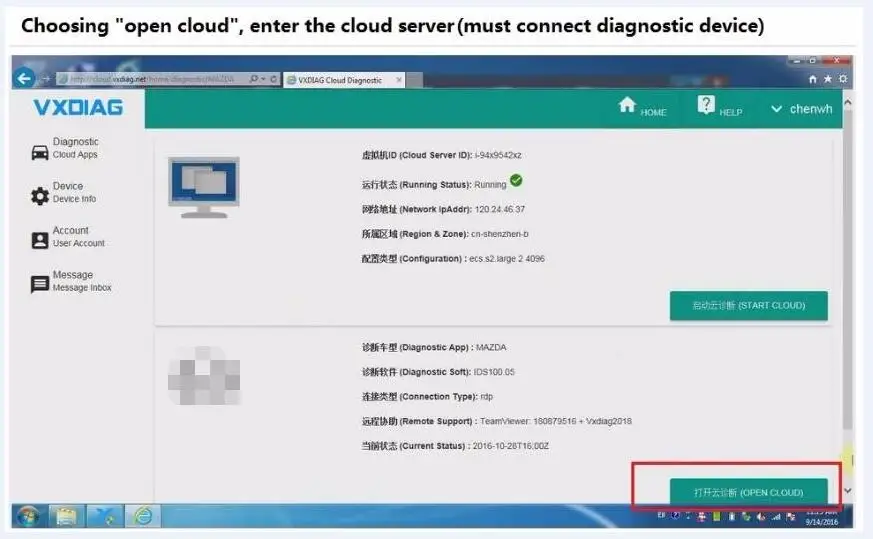Open the Windows Start button
Image resolution: width=873 pixels, height=539 pixels.
pyautogui.click(x=28, y=516)
